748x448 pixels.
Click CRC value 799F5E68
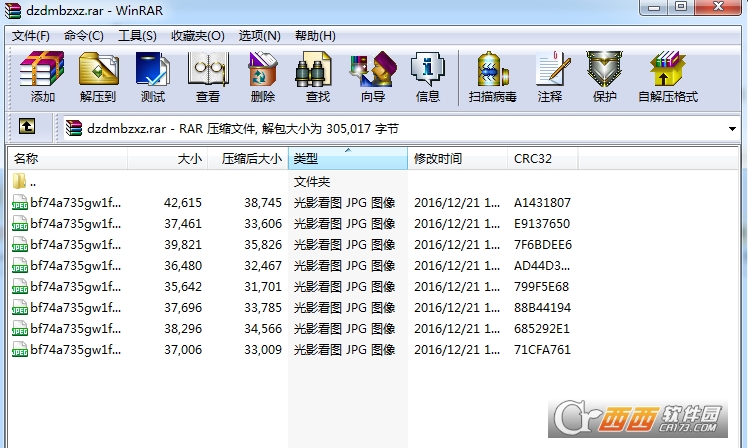[x=541, y=287]
